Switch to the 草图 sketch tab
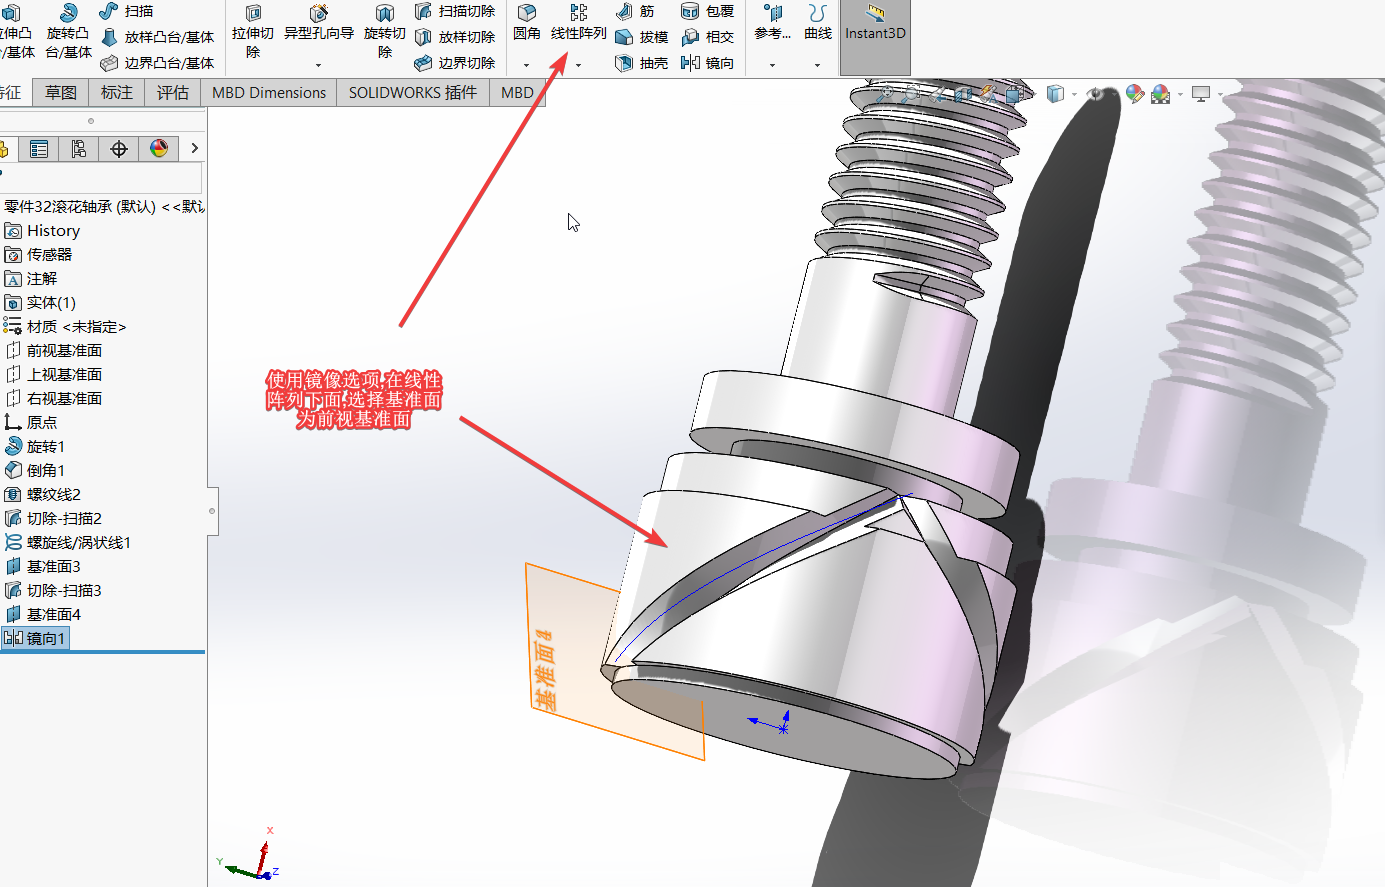 click(61, 92)
